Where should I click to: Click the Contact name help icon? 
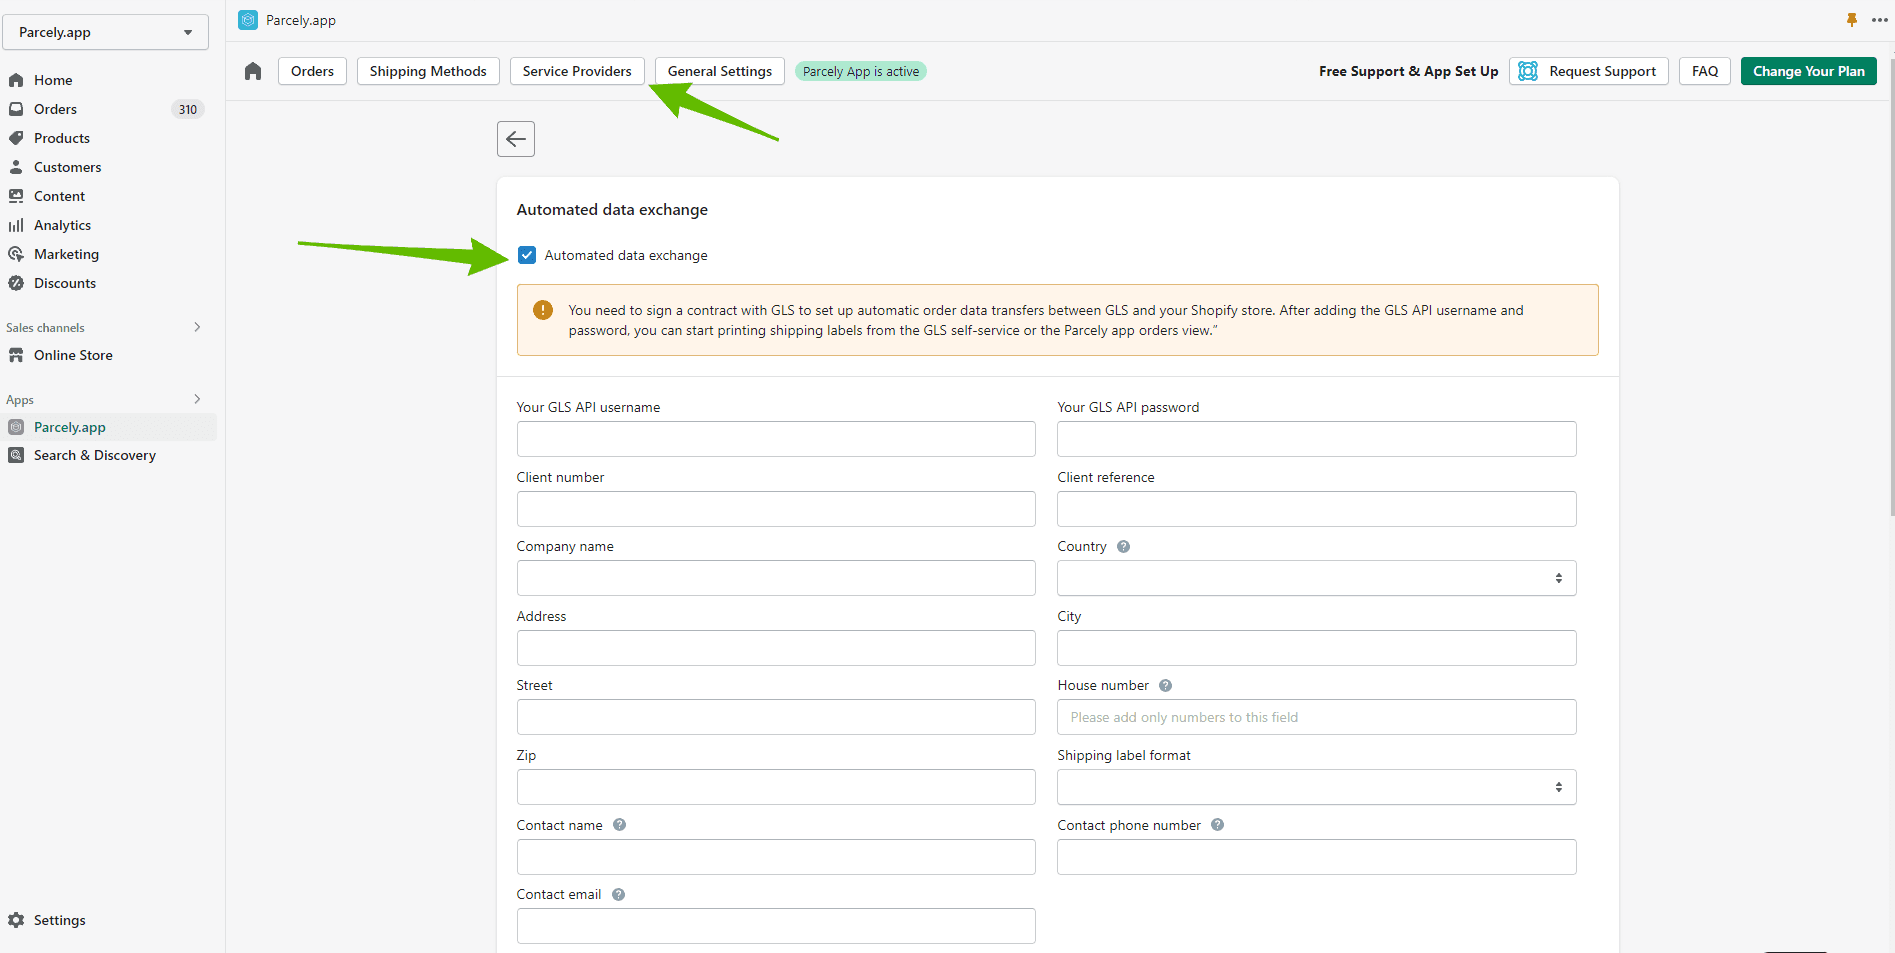pos(619,825)
